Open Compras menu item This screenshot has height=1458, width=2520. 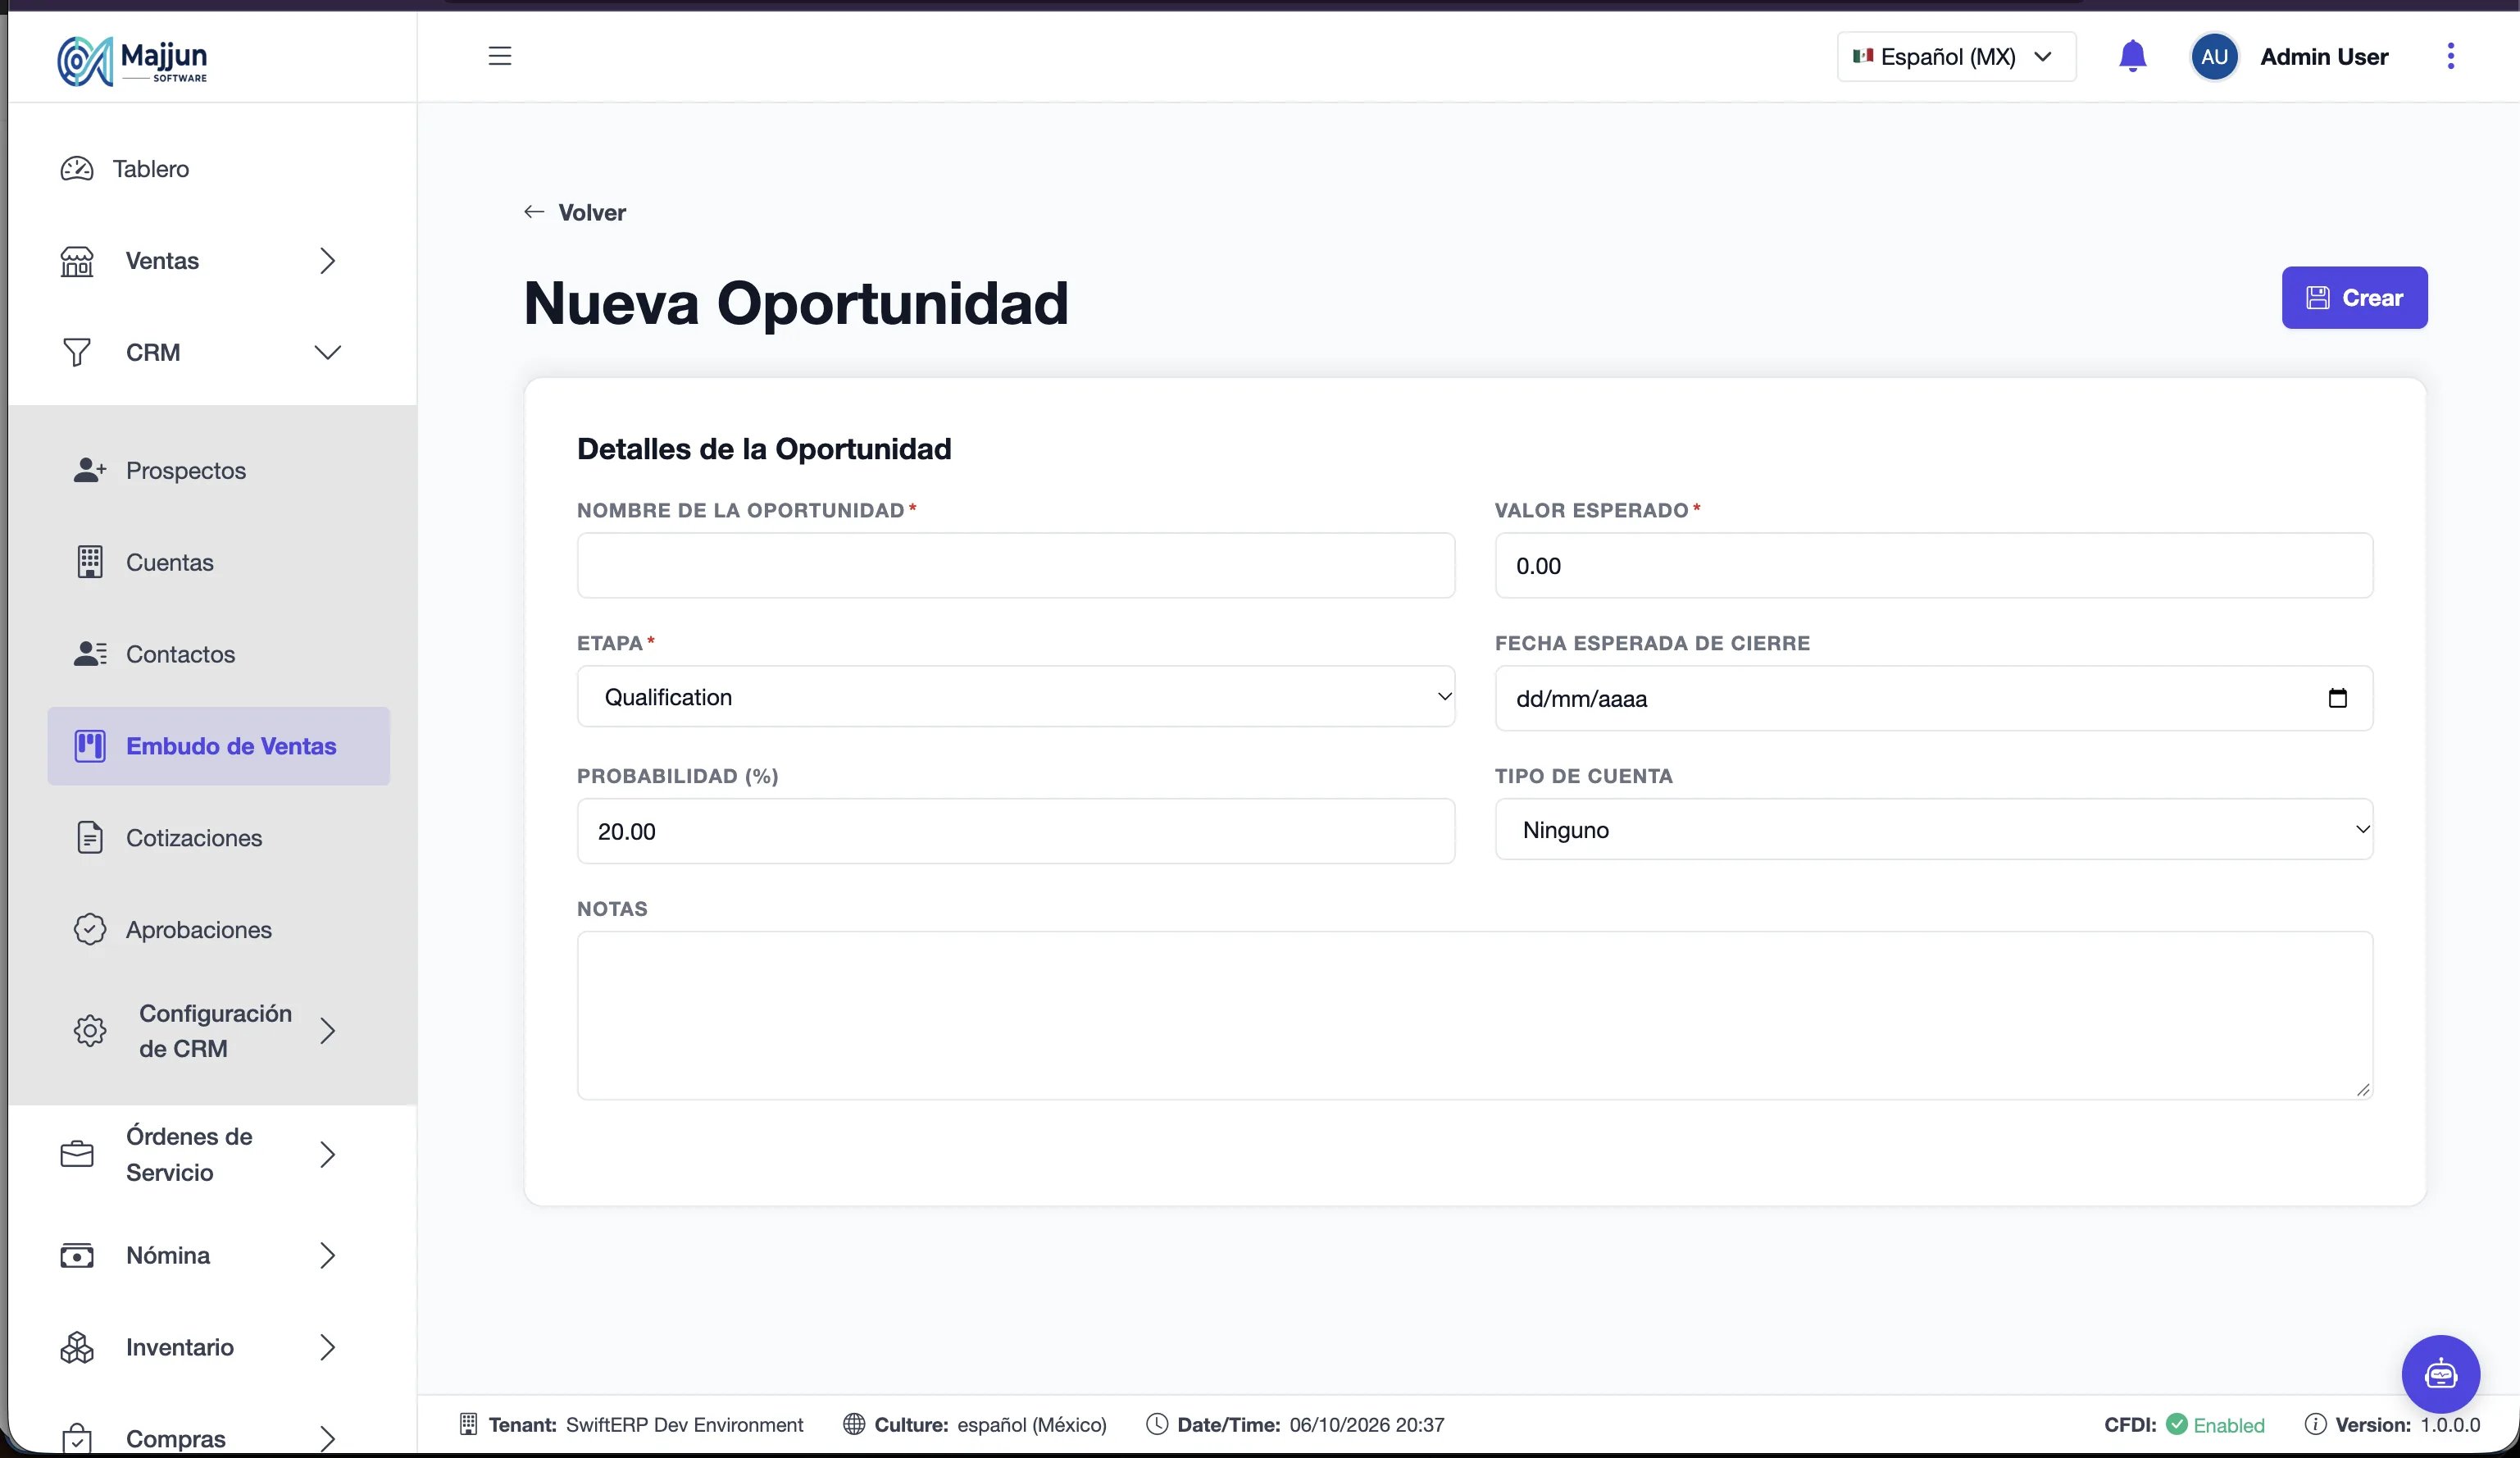[x=200, y=1438]
